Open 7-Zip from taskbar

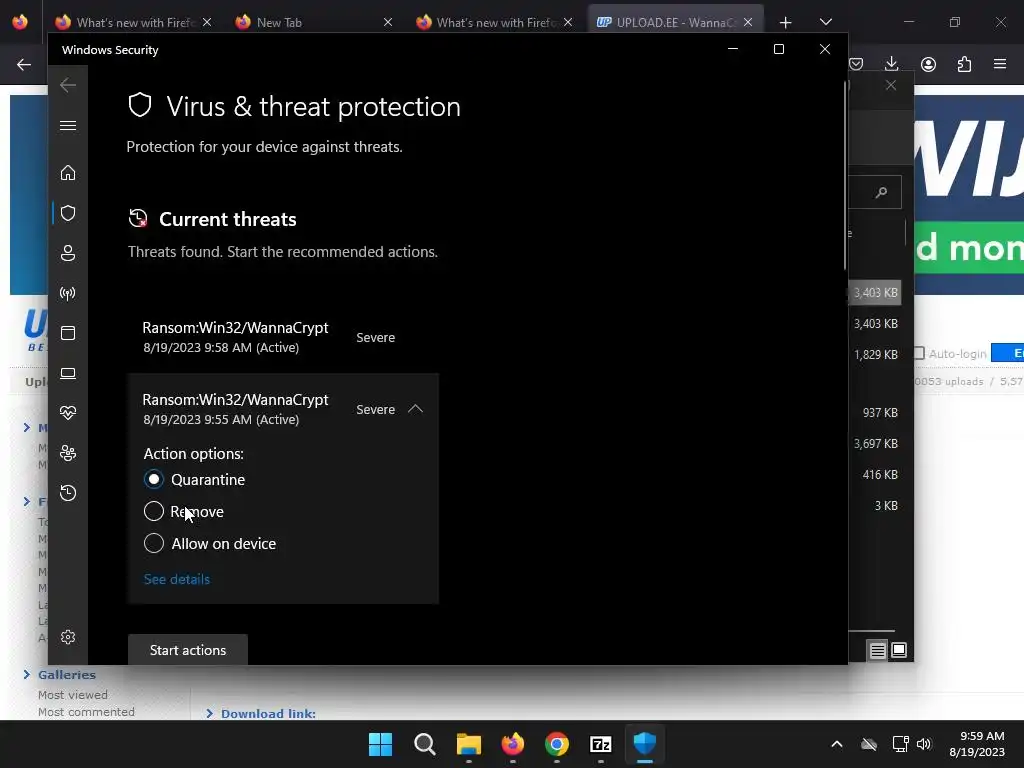point(601,744)
